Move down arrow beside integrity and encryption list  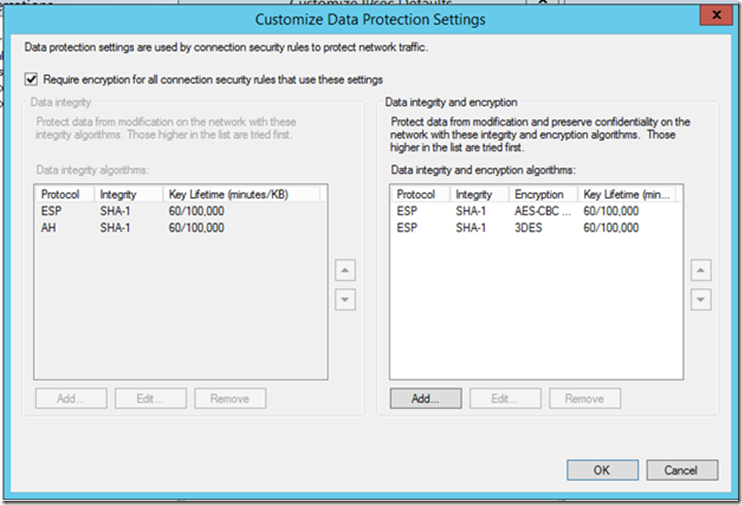point(701,300)
